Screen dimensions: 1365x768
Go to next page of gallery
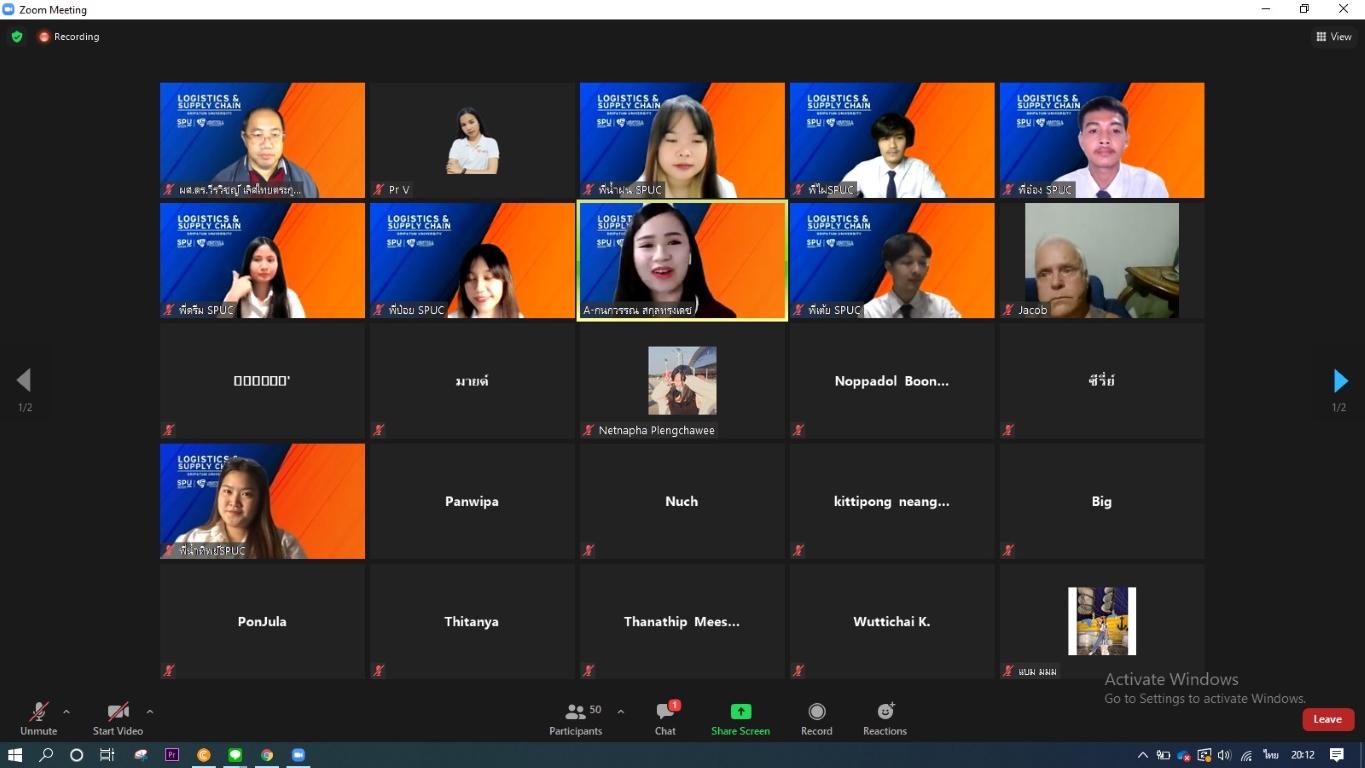coord(1340,381)
